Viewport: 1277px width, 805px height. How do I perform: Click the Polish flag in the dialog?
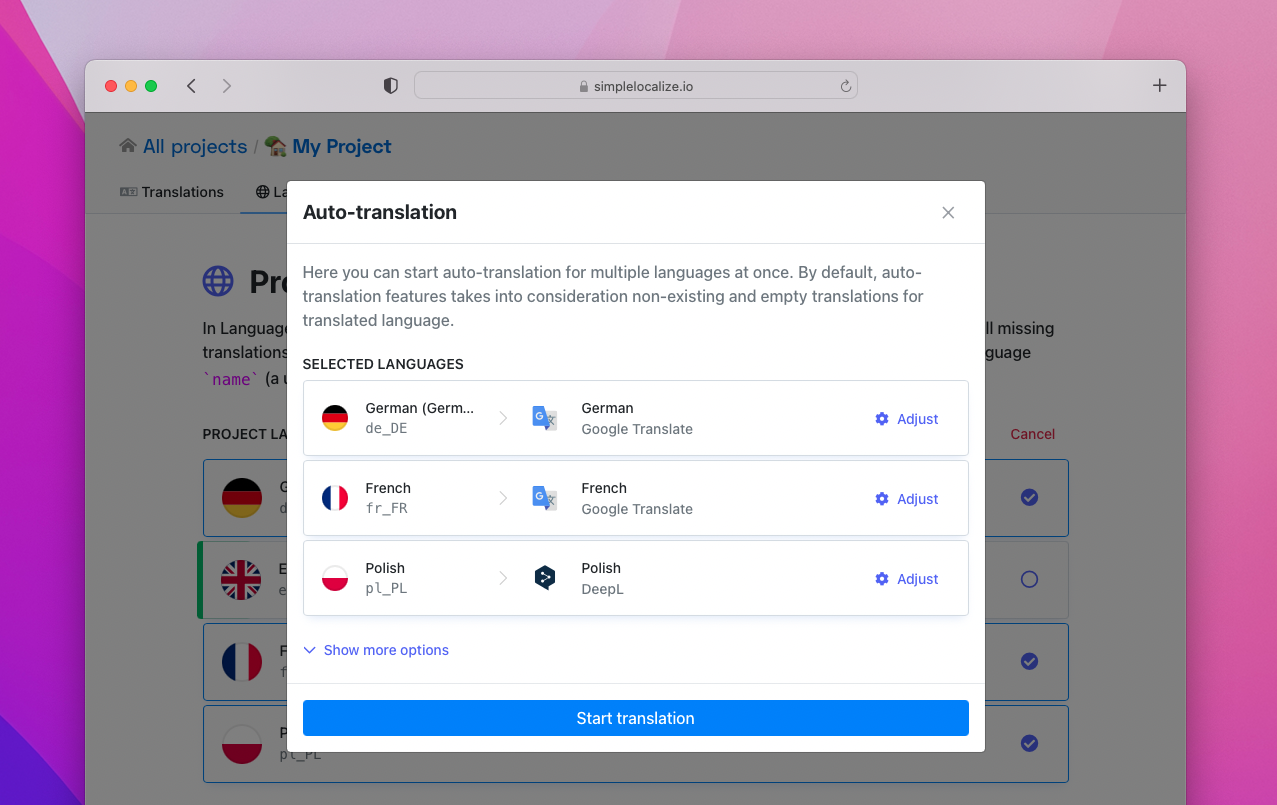click(335, 578)
